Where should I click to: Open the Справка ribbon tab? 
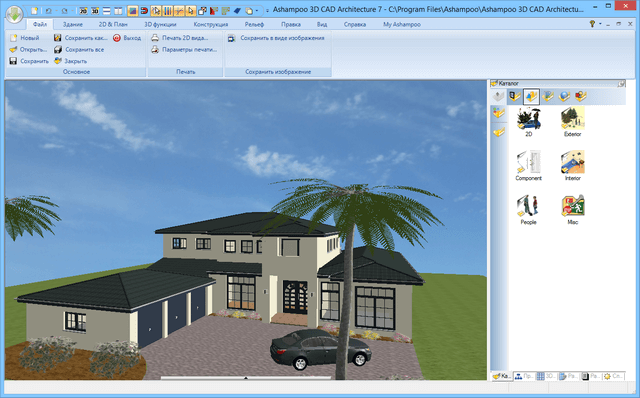(355, 24)
